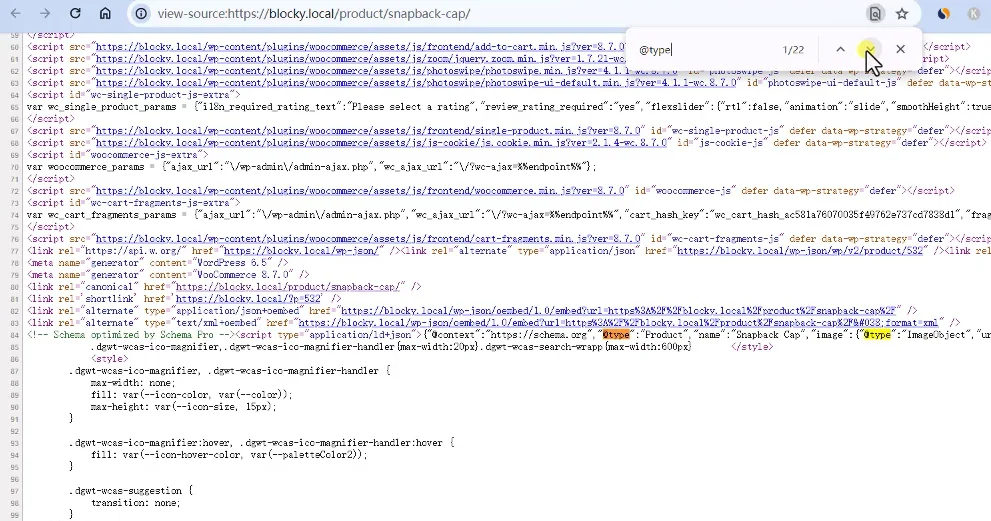This screenshot has width=991, height=521.
Task: Close the find bar
Action: [901, 49]
